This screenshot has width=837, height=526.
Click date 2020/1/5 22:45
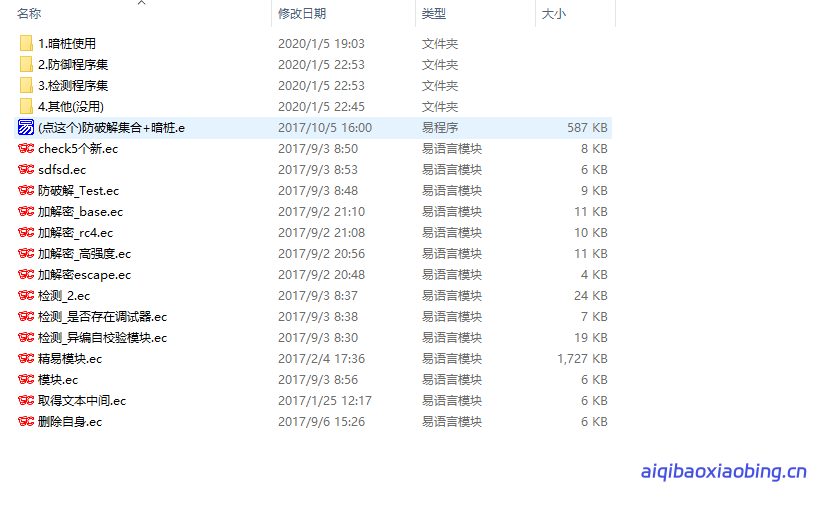[321, 106]
